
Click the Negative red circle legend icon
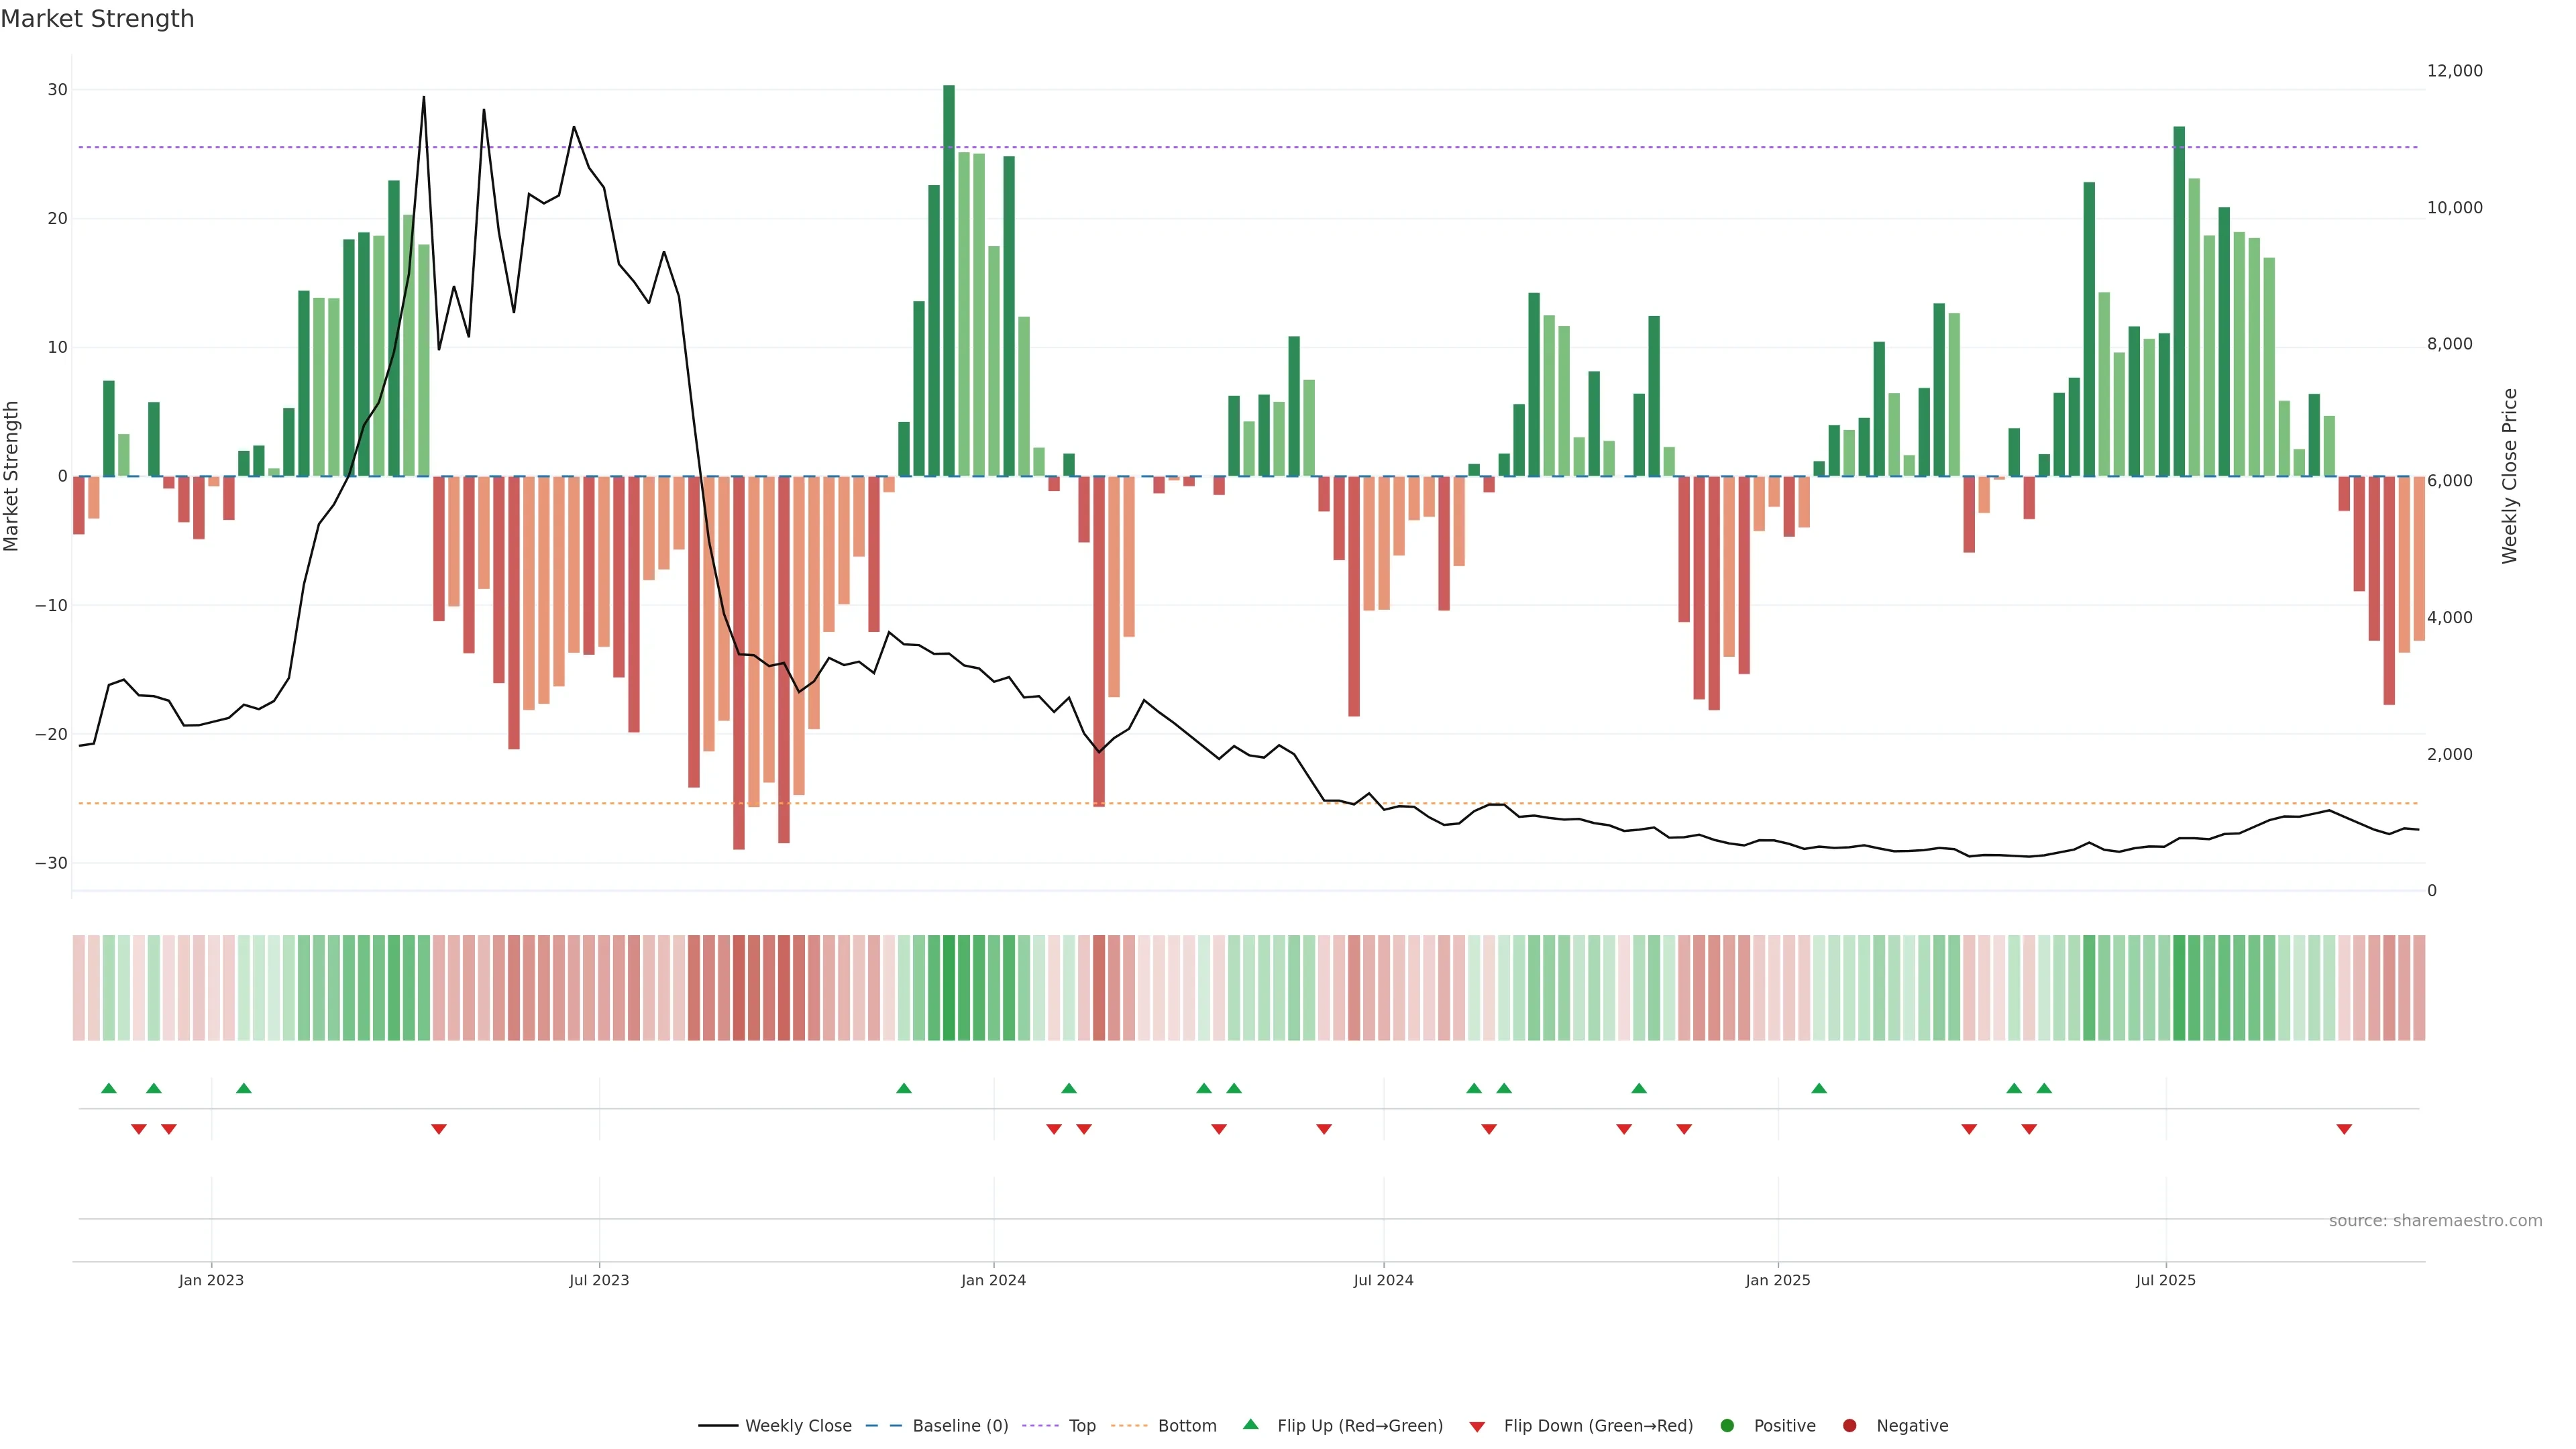click(1849, 1426)
